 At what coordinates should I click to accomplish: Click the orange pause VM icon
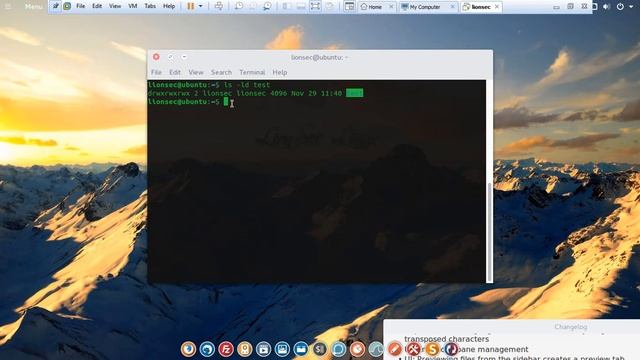[190, 6]
